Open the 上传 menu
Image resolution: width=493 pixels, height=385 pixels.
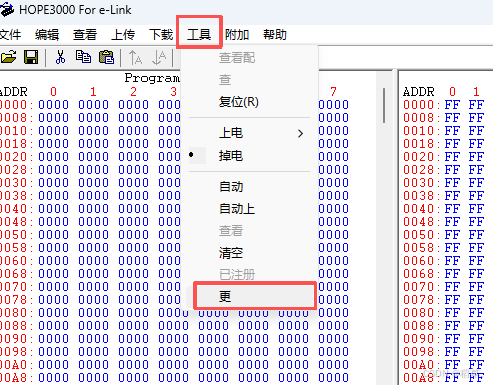point(123,35)
